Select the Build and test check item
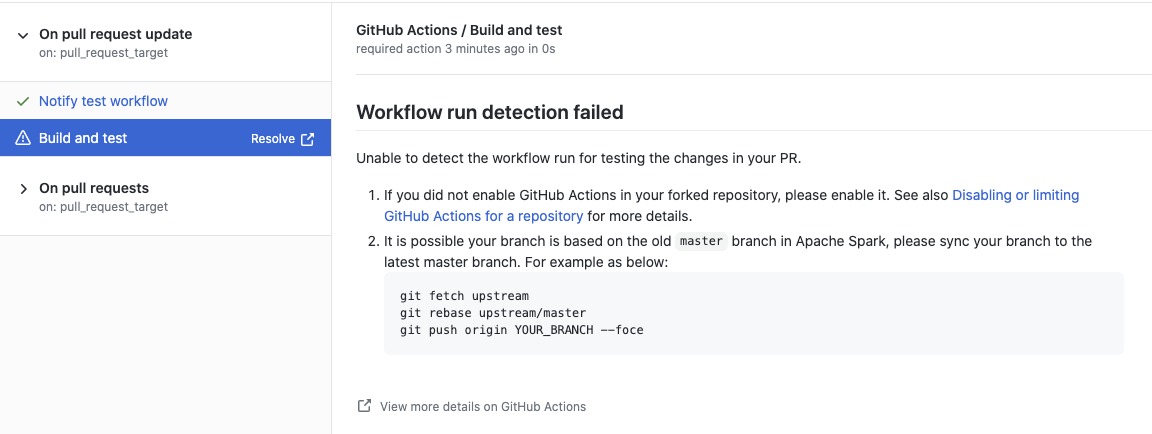The image size is (1152, 434). 83,139
